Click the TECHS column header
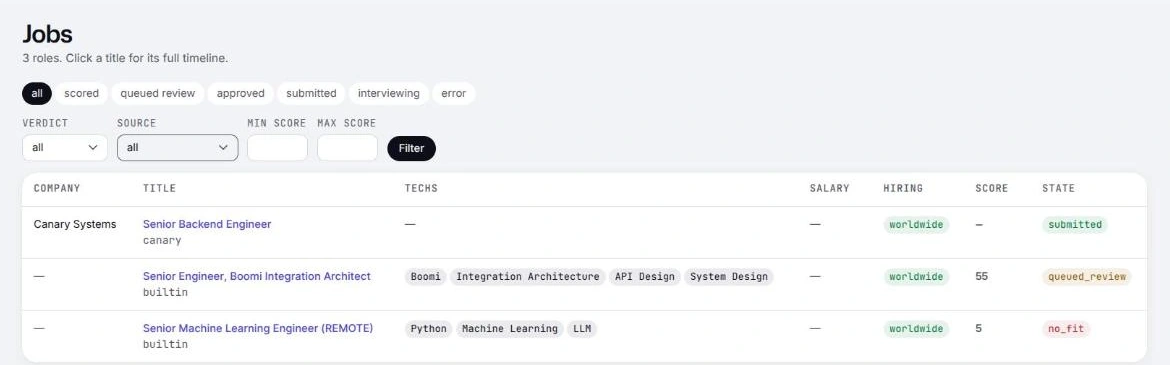 (x=421, y=188)
